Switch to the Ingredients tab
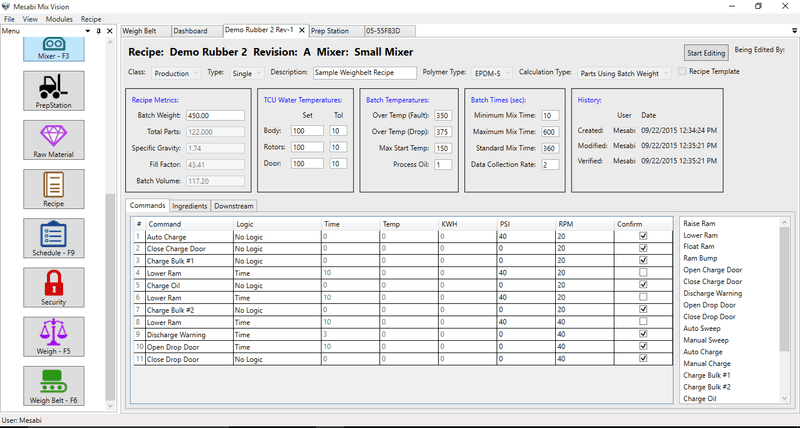 [190, 206]
